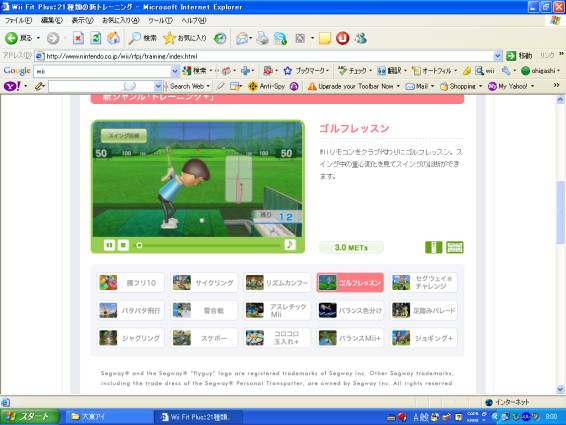Click the video progress slider handle

click(139, 246)
